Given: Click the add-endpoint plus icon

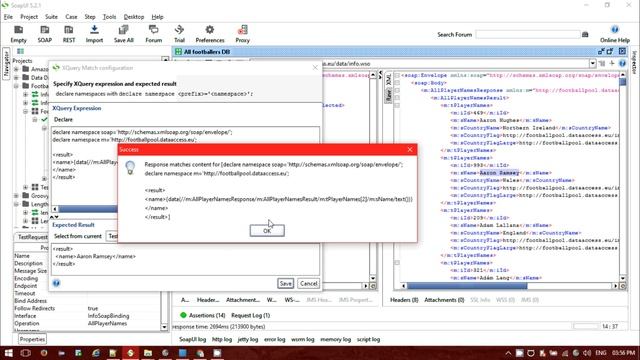Looking at the screenshot, I should click(x=612, y=64).
